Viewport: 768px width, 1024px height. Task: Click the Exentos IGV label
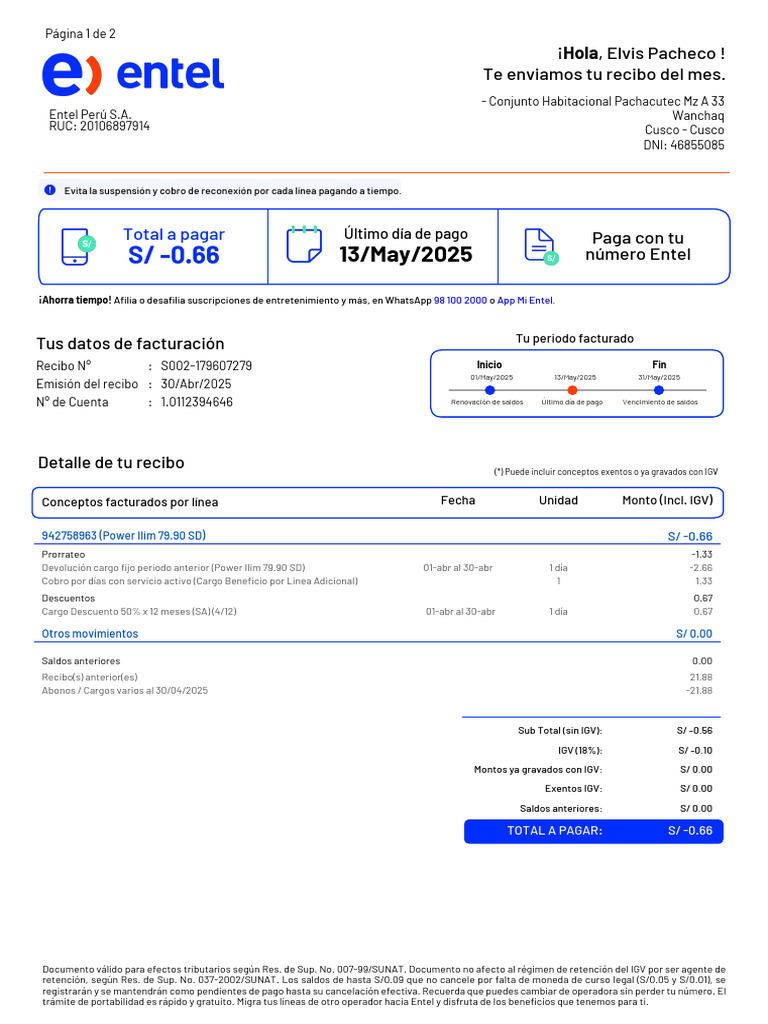[573, 788]
